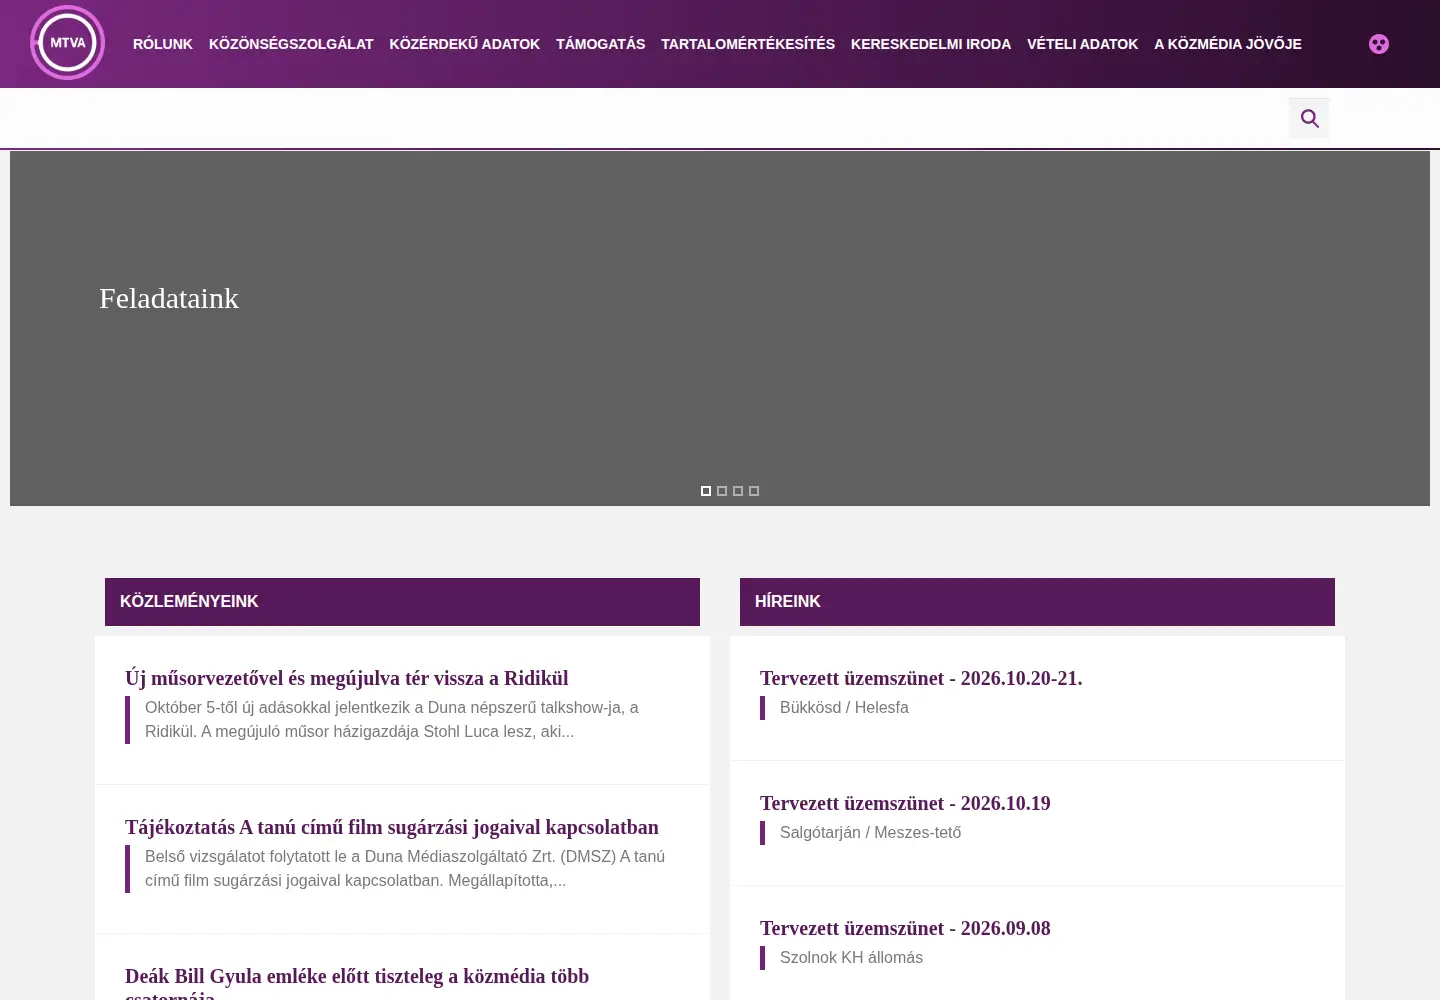Viewport: 1440px width, 1000px height.
Task: Select KERESKEDELMI IRODA in navigation
Action: [931, 44]
